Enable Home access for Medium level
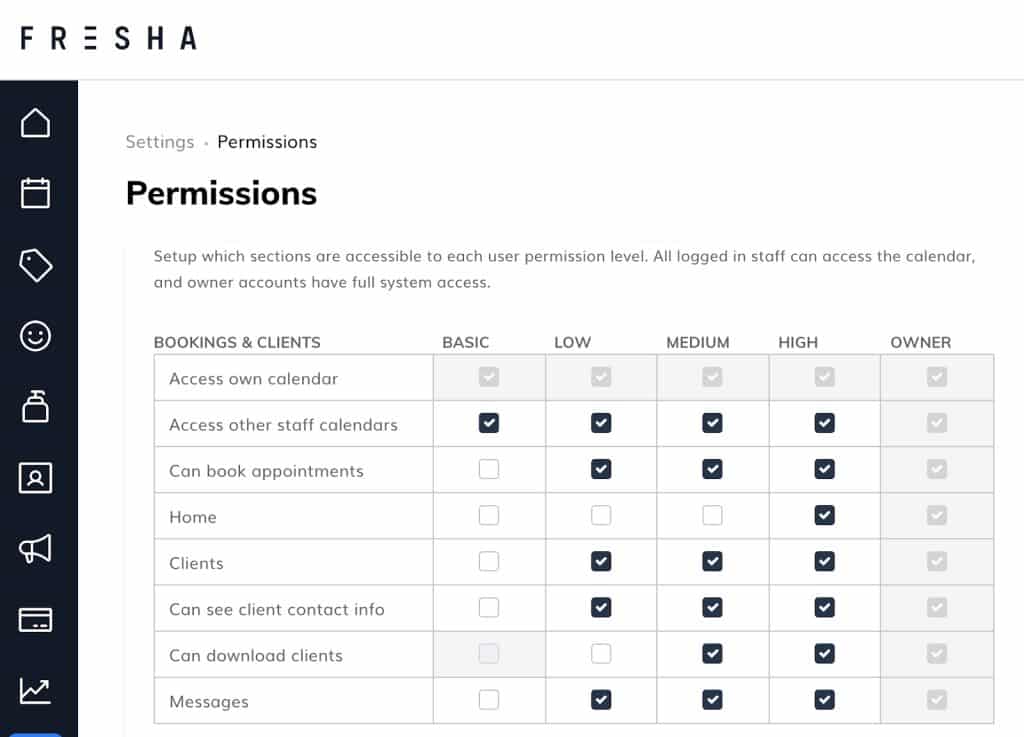The image size is (1024, 737). click(713, 515)
